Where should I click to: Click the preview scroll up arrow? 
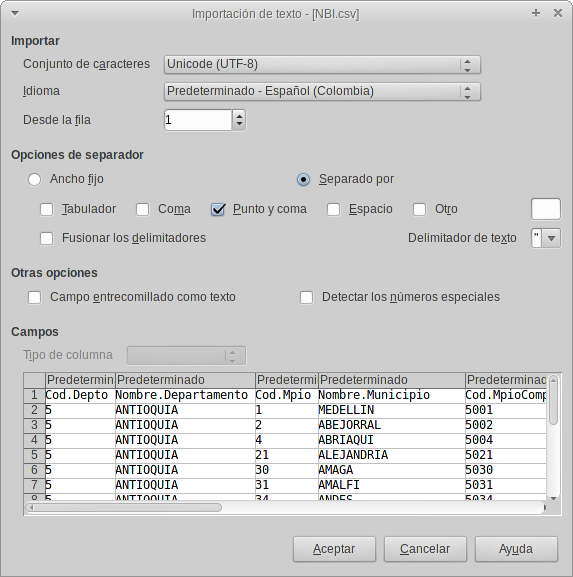(553, 379)
